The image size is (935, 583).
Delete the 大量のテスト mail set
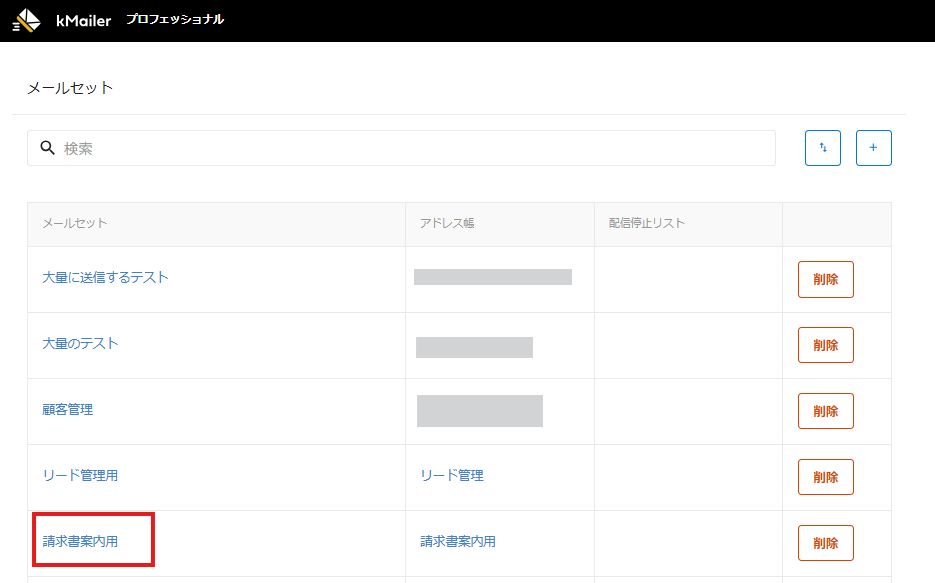(825, 346)
